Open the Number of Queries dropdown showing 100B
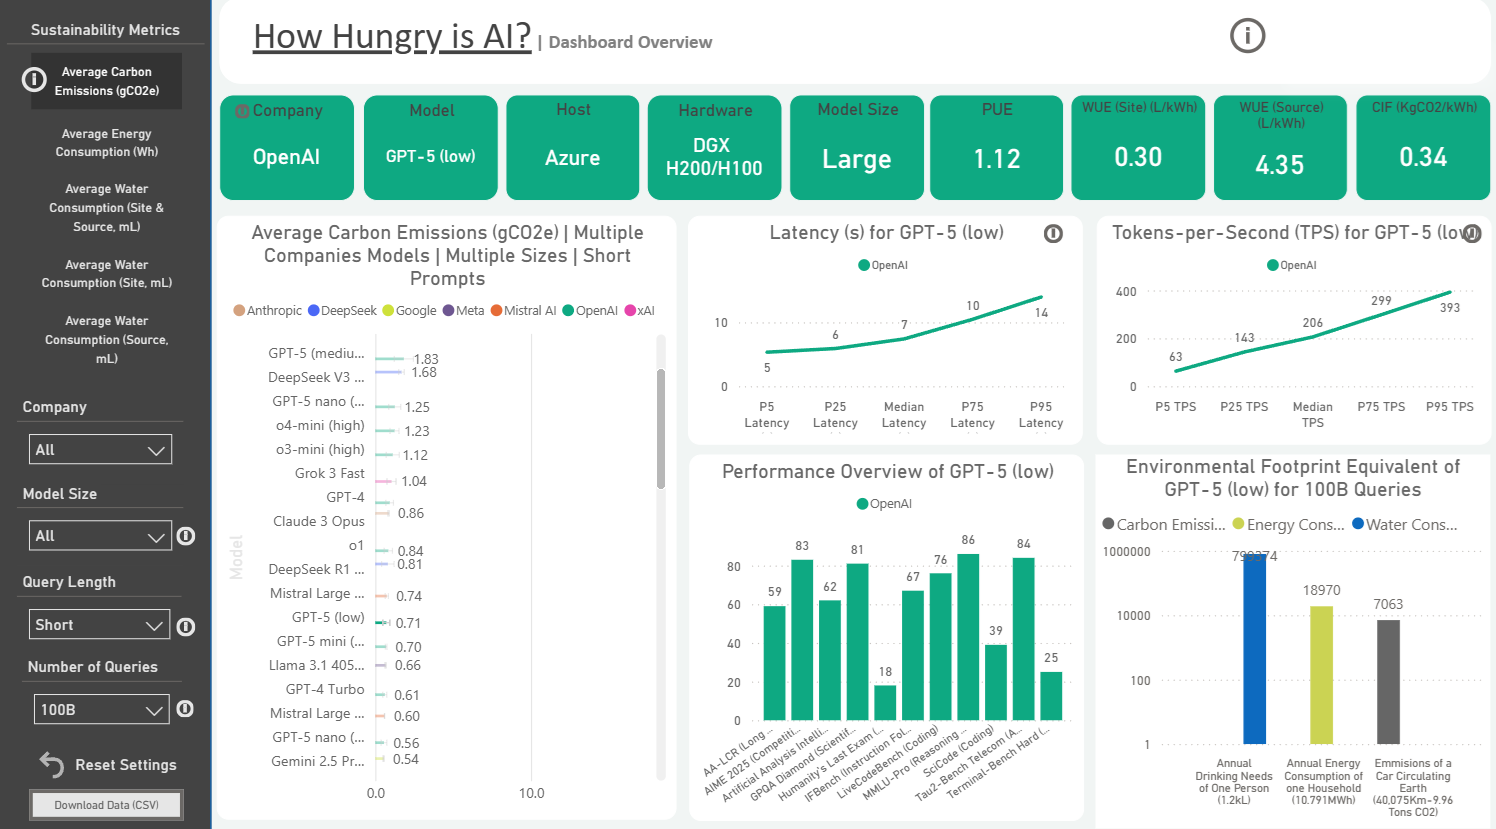Viewport: 1496px width, 829px height. coord(101,710)
